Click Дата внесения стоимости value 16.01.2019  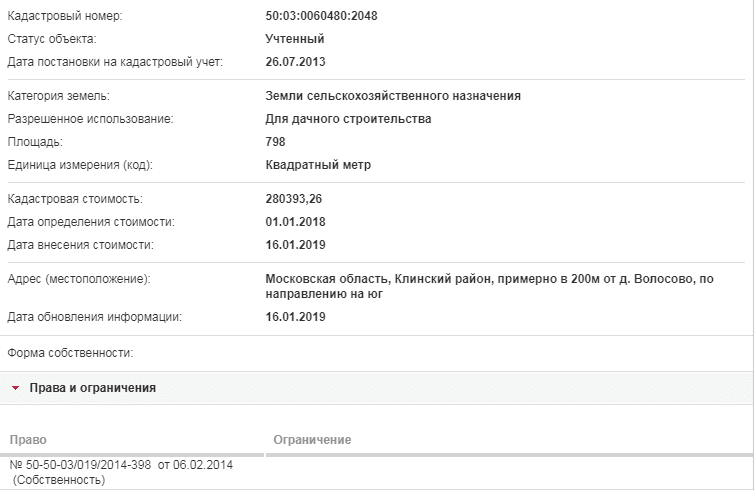coord(295,245)
